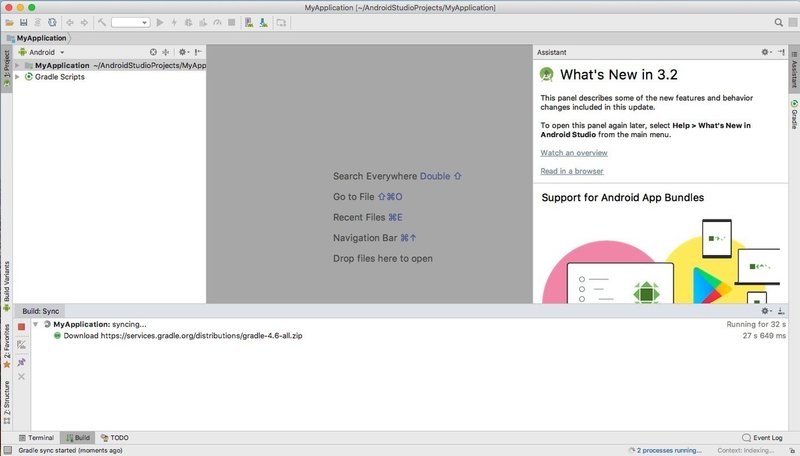Click Scroll from Source target icon

tap(153, 52)
